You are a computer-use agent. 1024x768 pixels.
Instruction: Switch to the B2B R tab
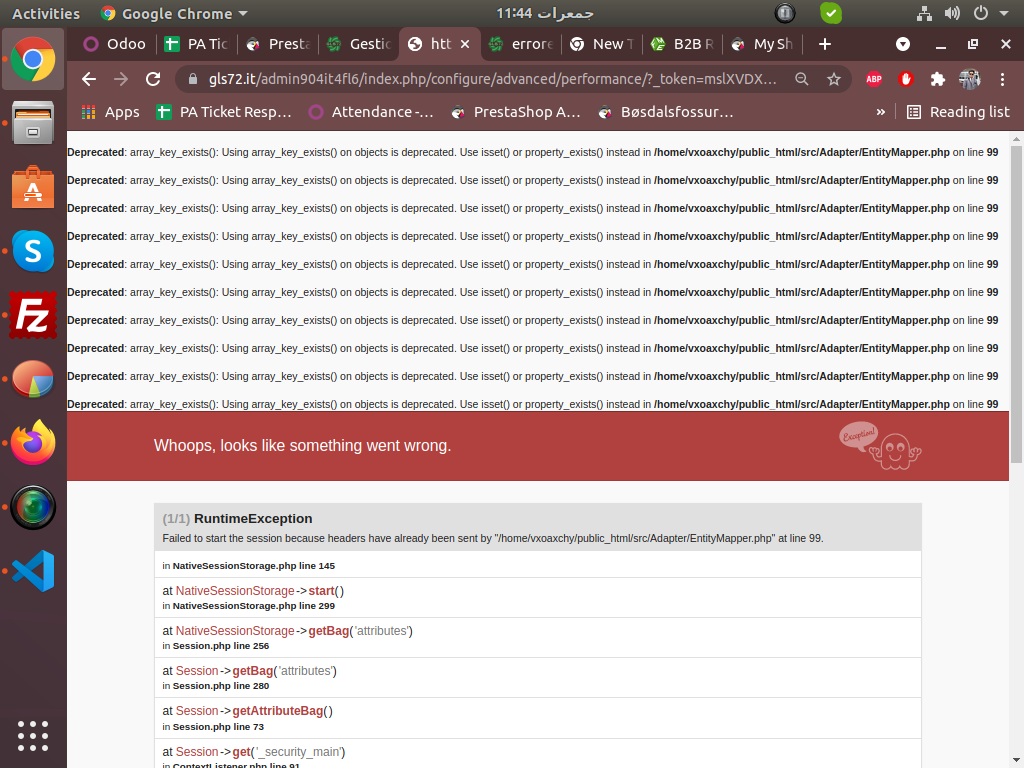682,44
